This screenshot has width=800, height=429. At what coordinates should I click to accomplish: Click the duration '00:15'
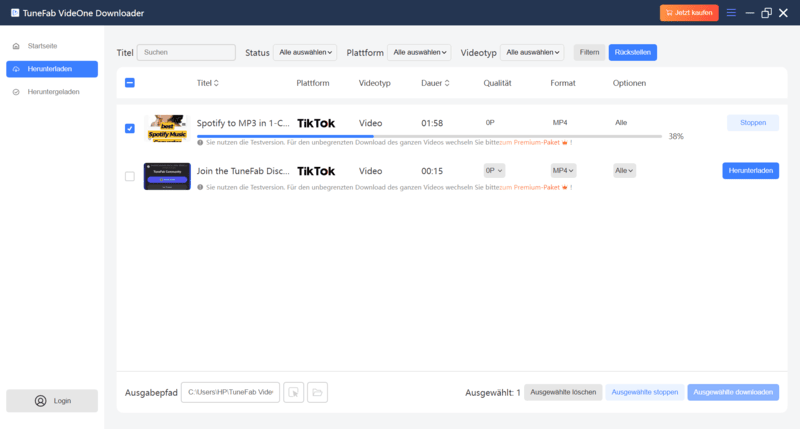pyautogui.click(x=432, y=171)
